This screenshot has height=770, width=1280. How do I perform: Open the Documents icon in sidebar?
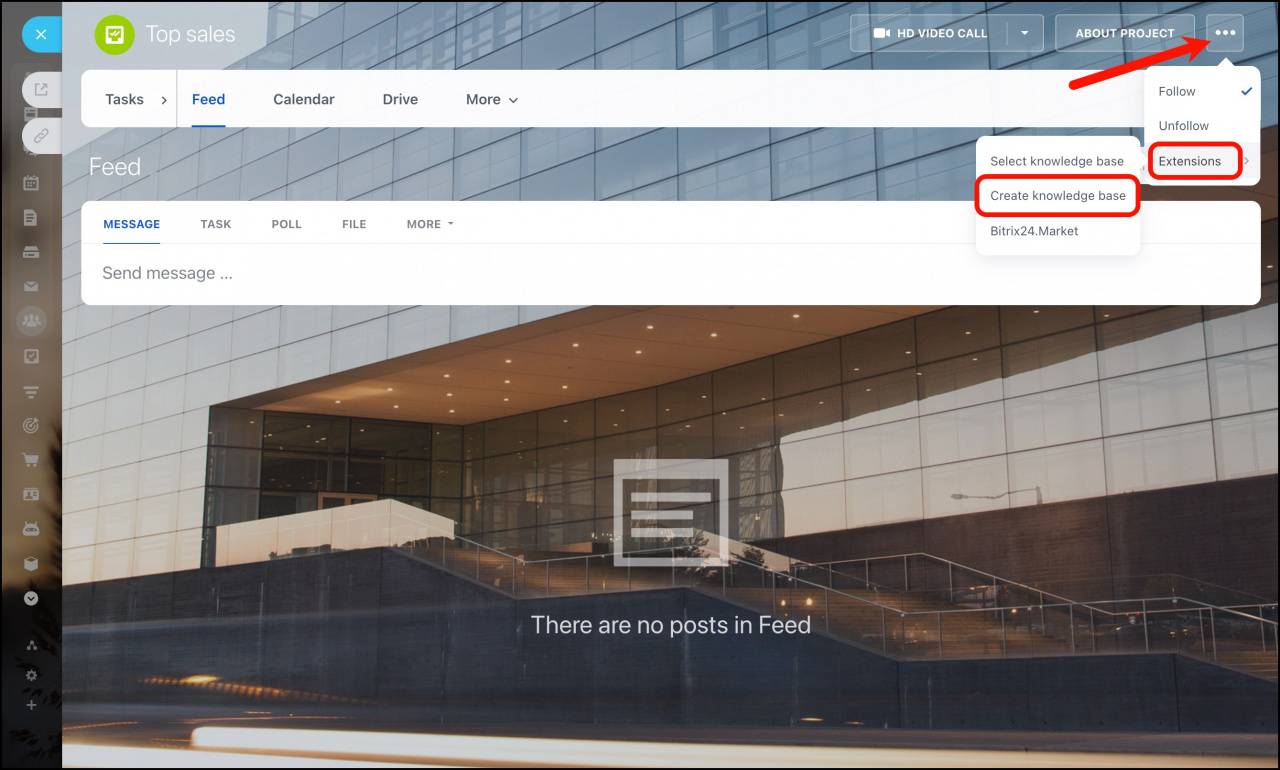(31, 217)
